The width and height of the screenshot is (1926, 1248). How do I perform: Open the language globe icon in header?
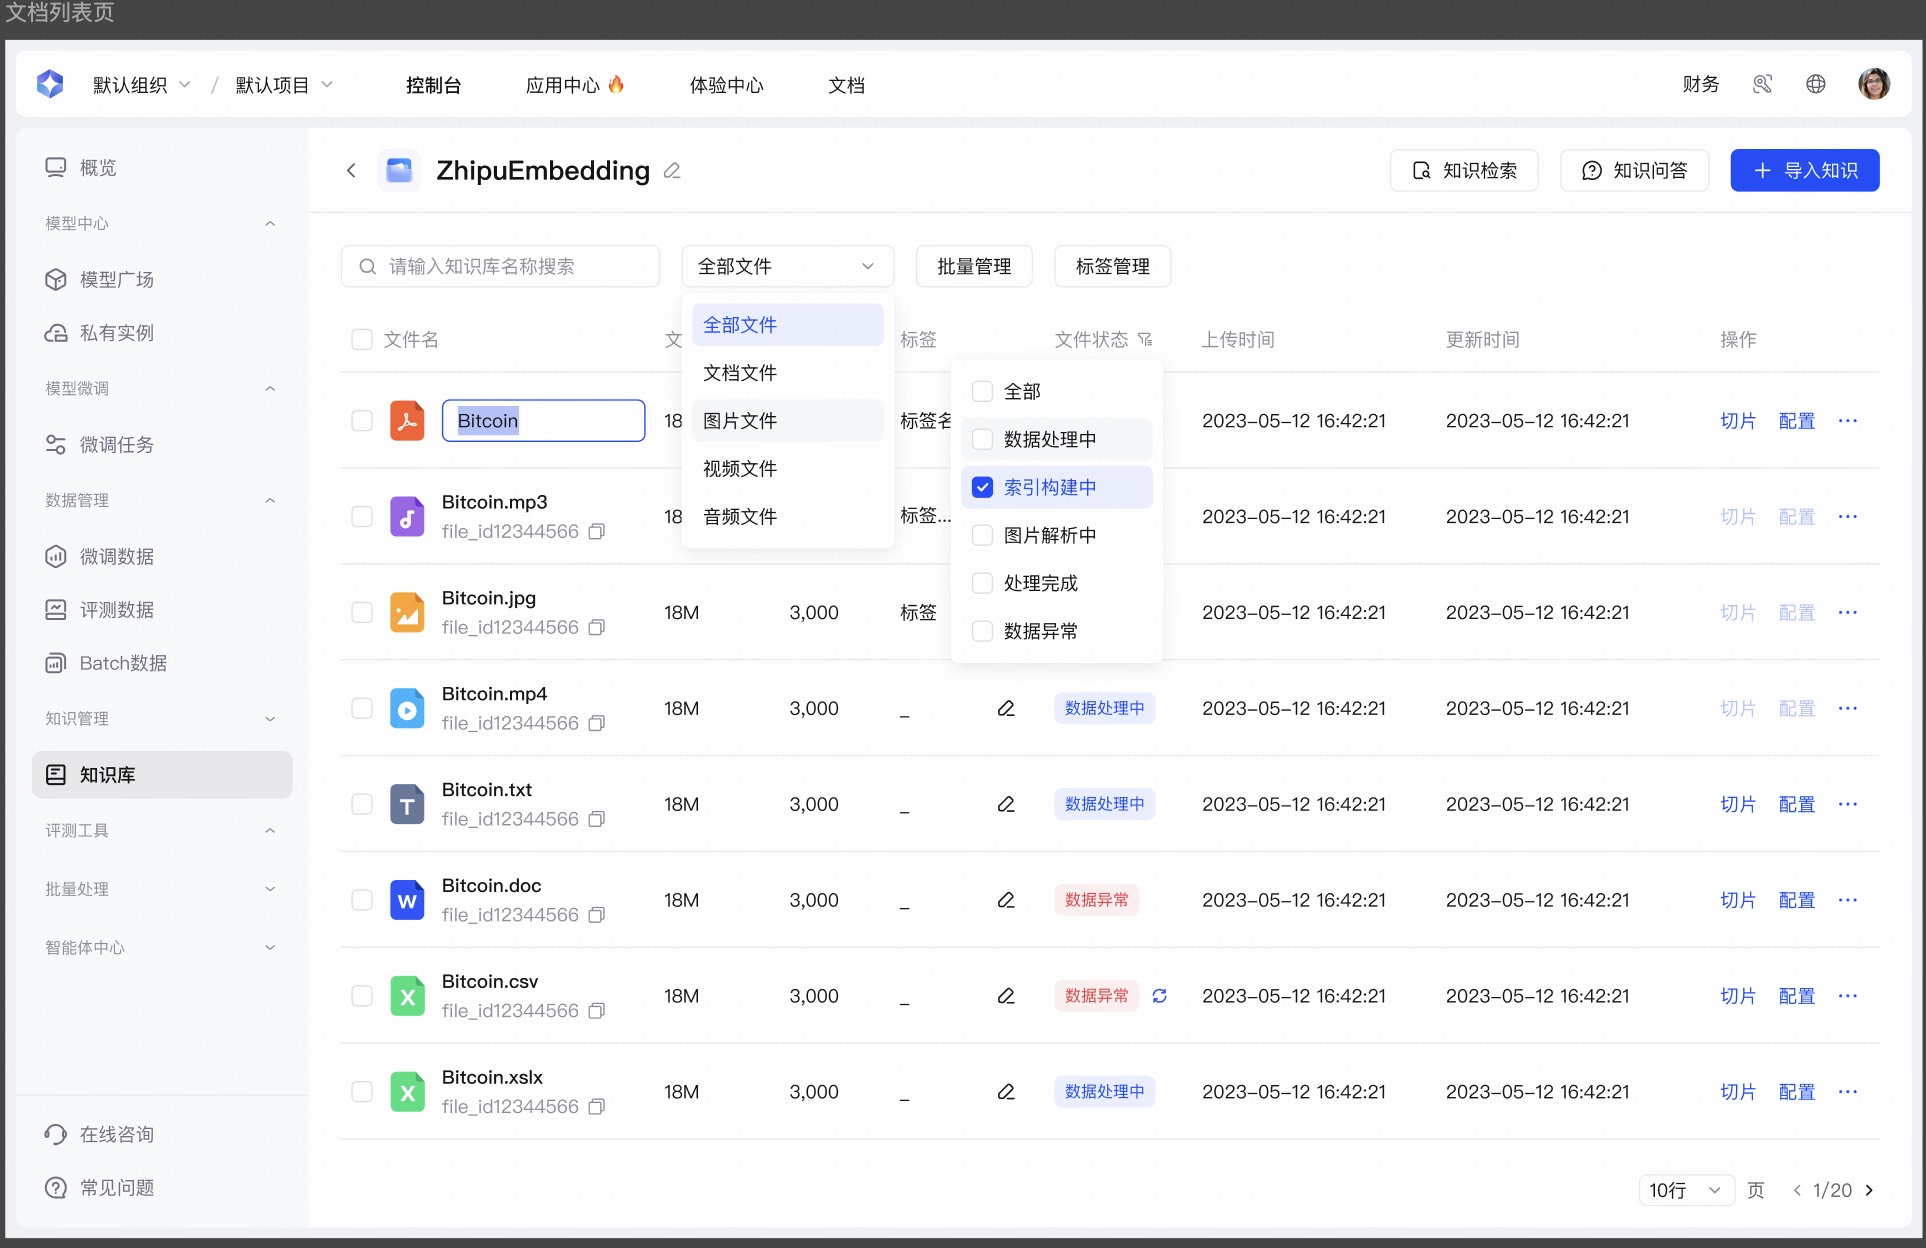[1816, 85]
